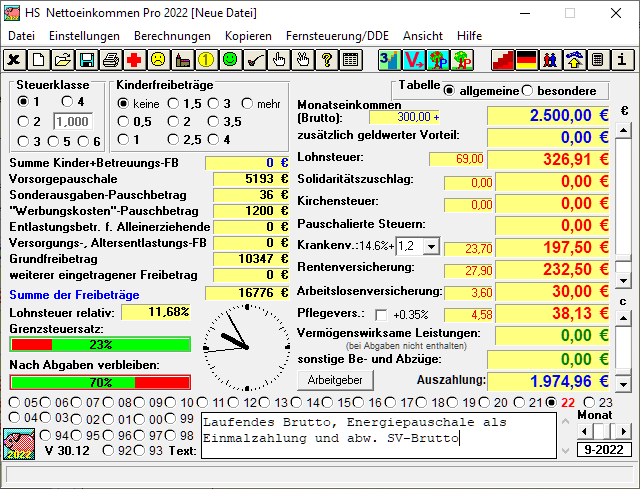Click the Arbeitgeber button

click(335, 381)
